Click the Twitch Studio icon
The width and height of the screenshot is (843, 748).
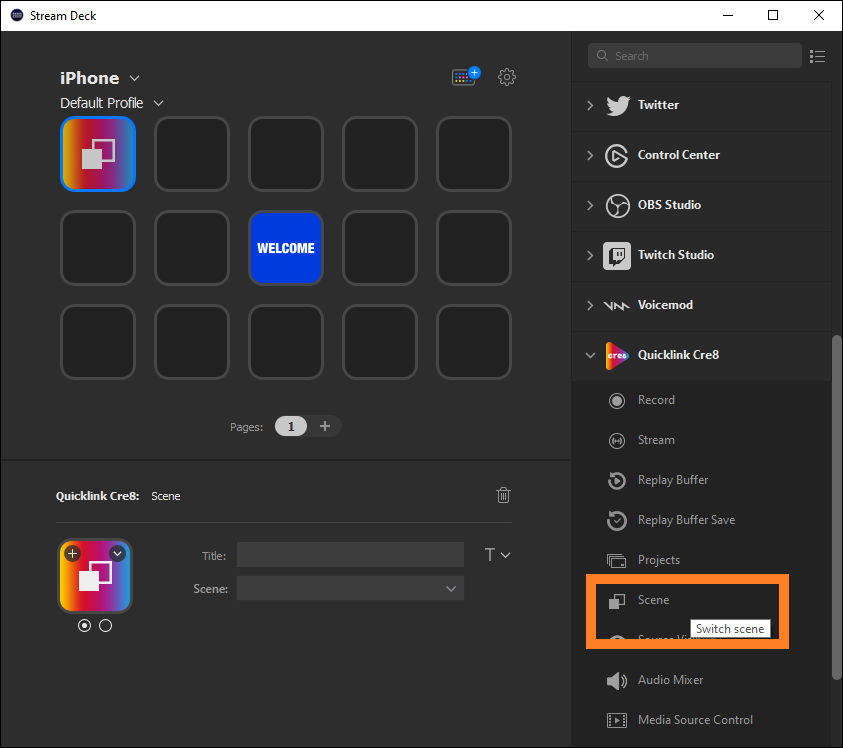617,255
